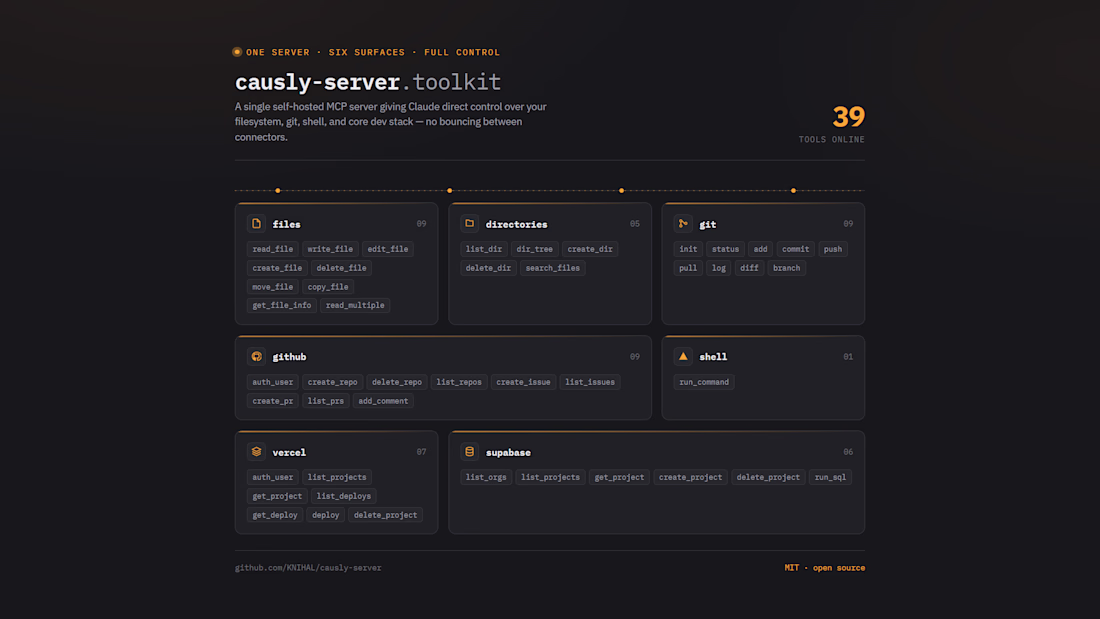Select the deploy tag in vercel
This screenshot has height=619, width=1100.
click(326, 515)
